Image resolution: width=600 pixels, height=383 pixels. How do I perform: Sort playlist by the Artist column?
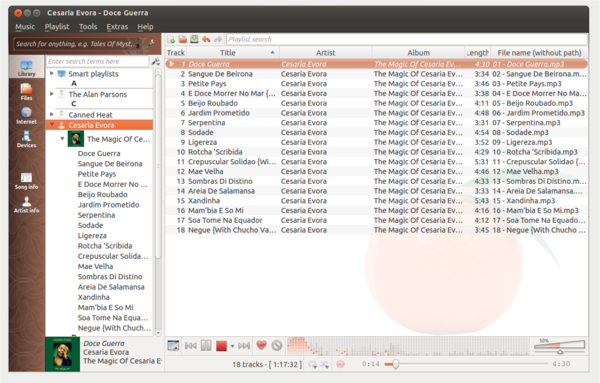[326, 52]
